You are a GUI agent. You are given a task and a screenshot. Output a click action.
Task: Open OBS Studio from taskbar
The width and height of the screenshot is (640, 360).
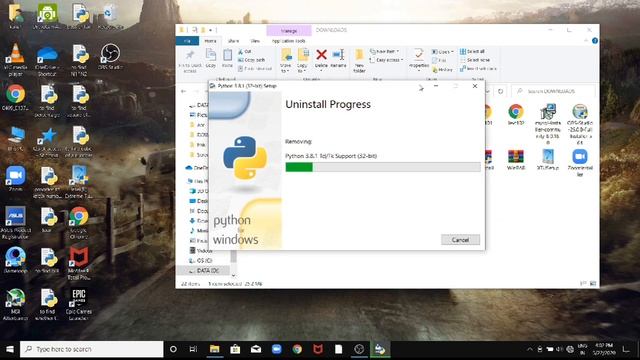pos(359,349)
